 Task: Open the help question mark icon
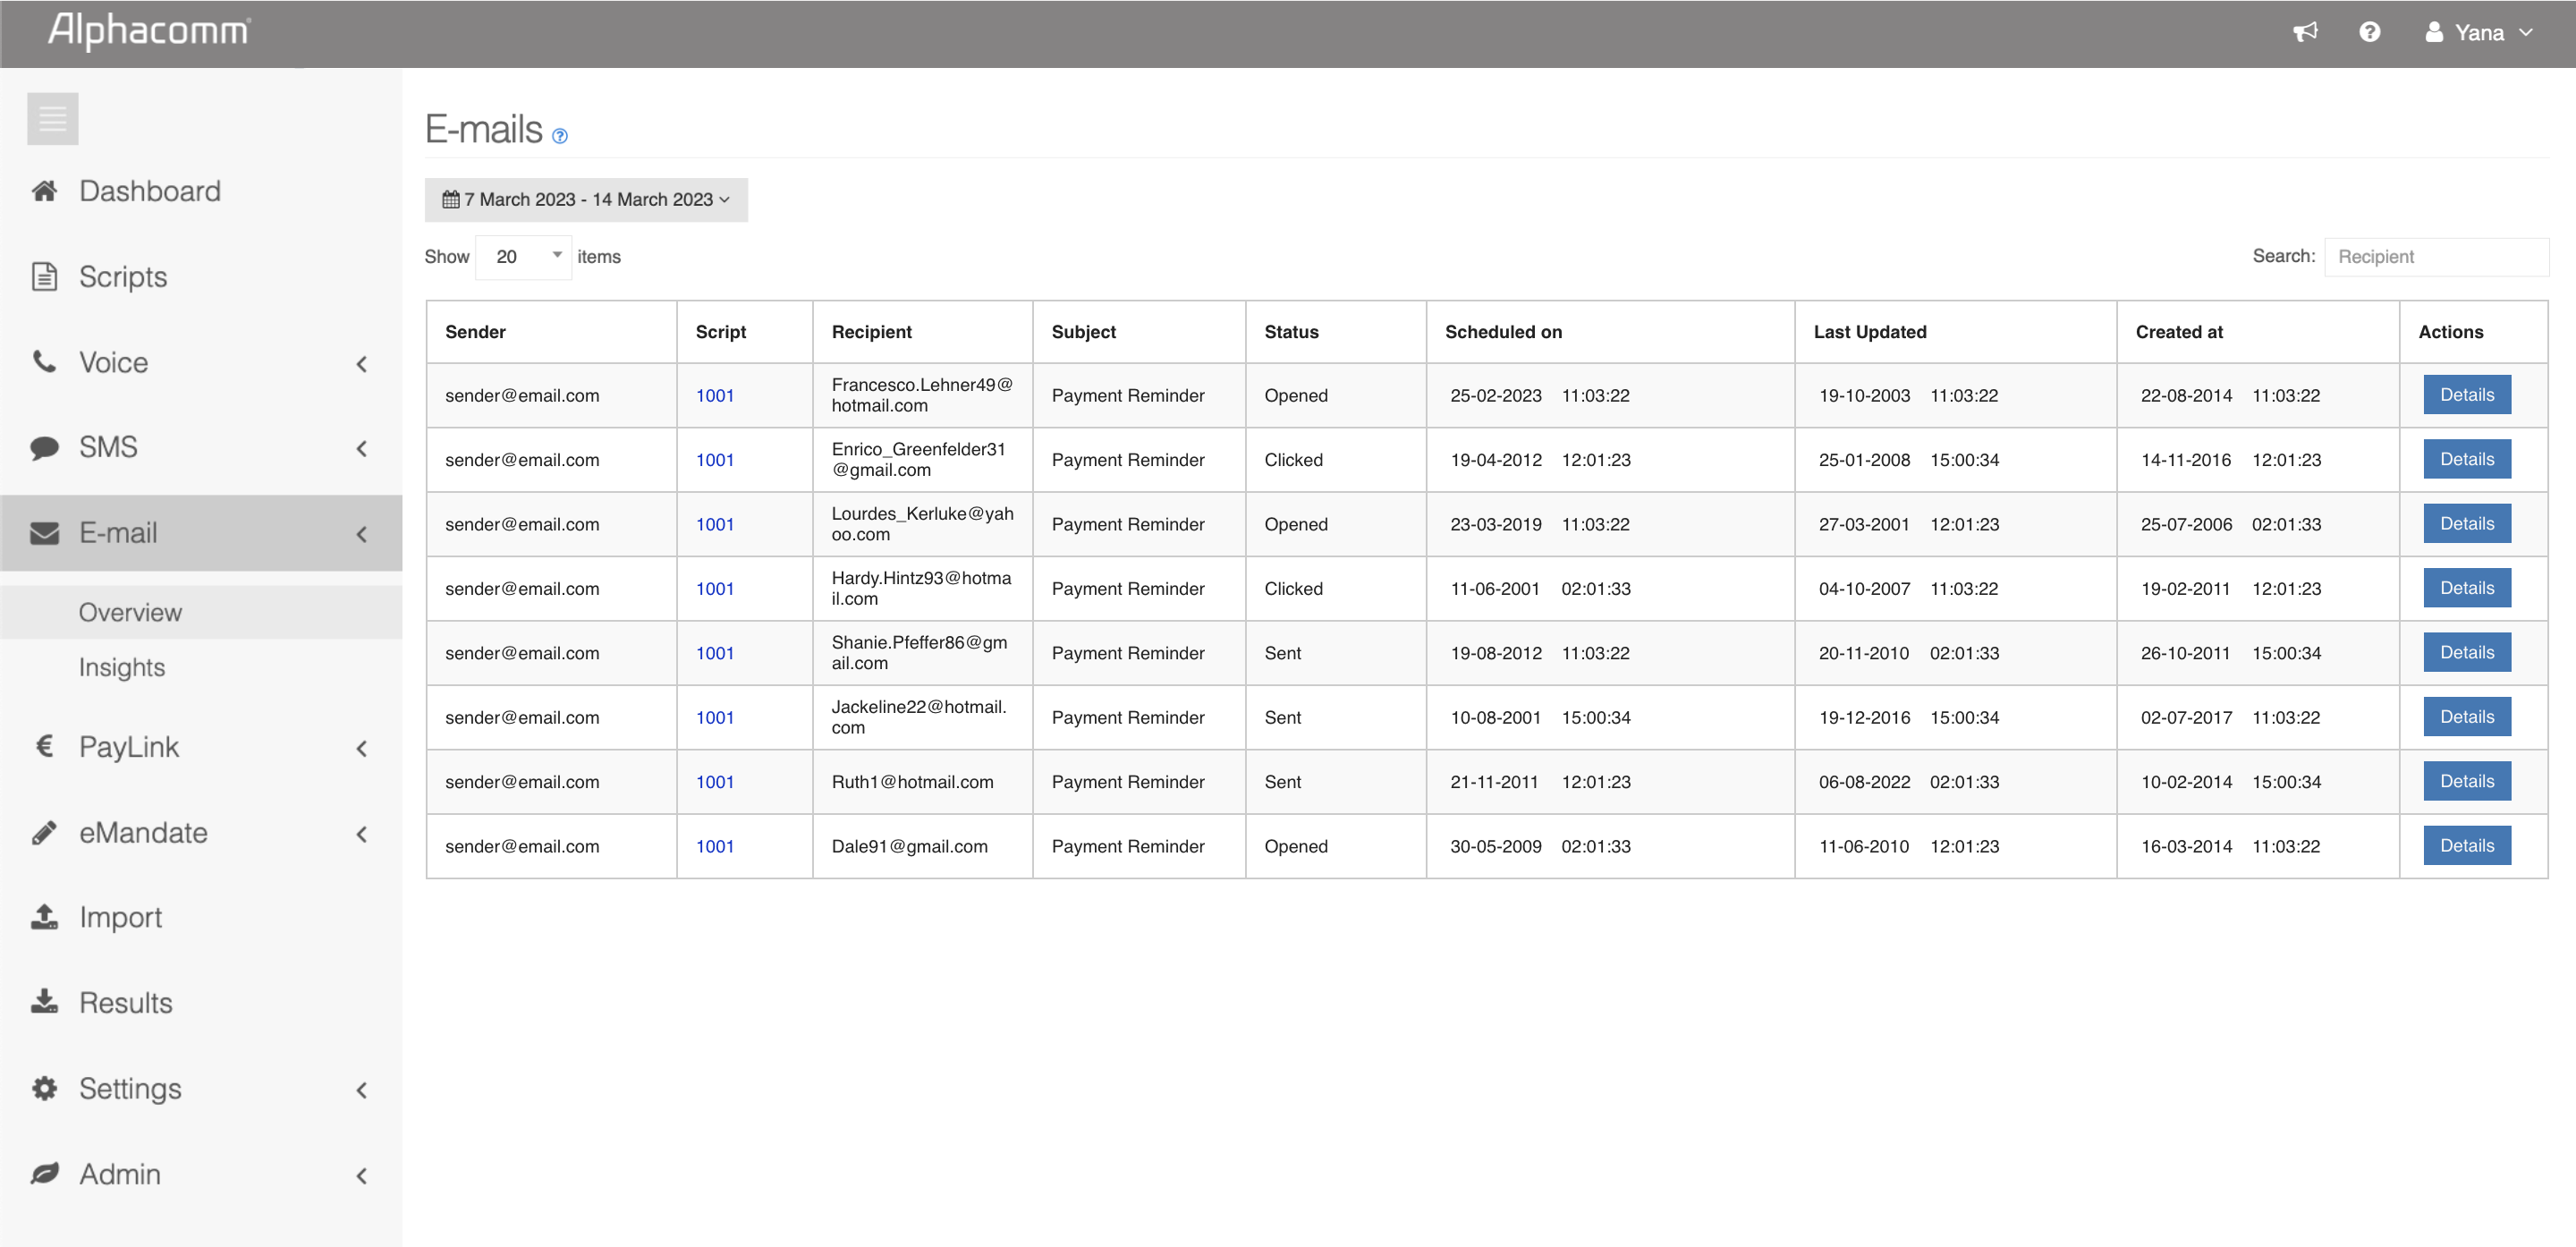click(x=2371, y=31)
